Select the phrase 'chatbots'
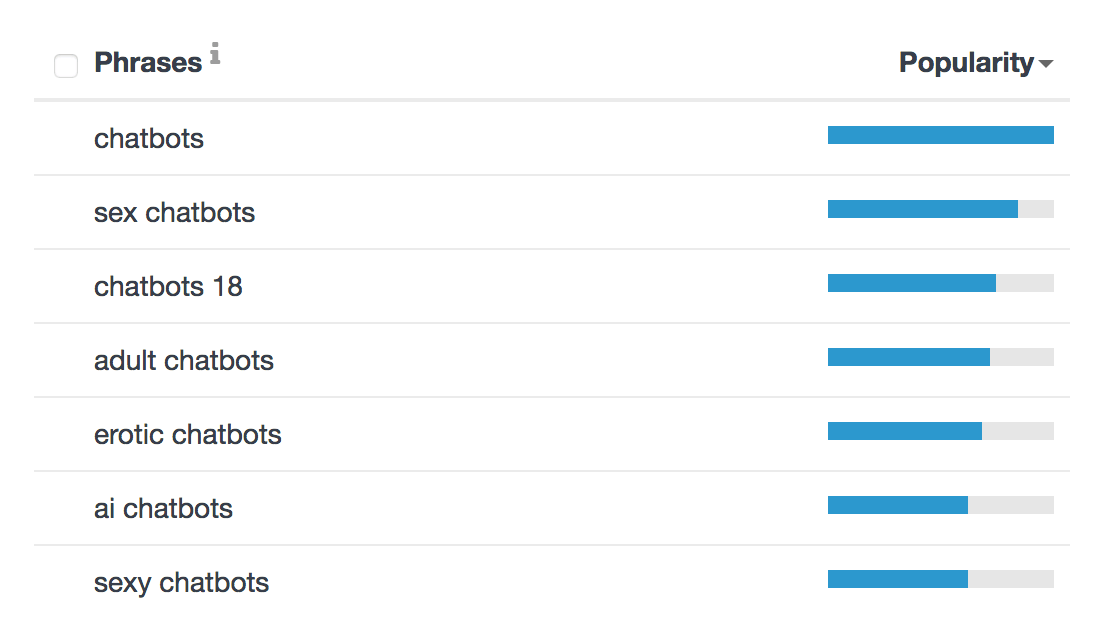Image resolution: width=1112 pixels, height=618 pixels. [149, 138]
